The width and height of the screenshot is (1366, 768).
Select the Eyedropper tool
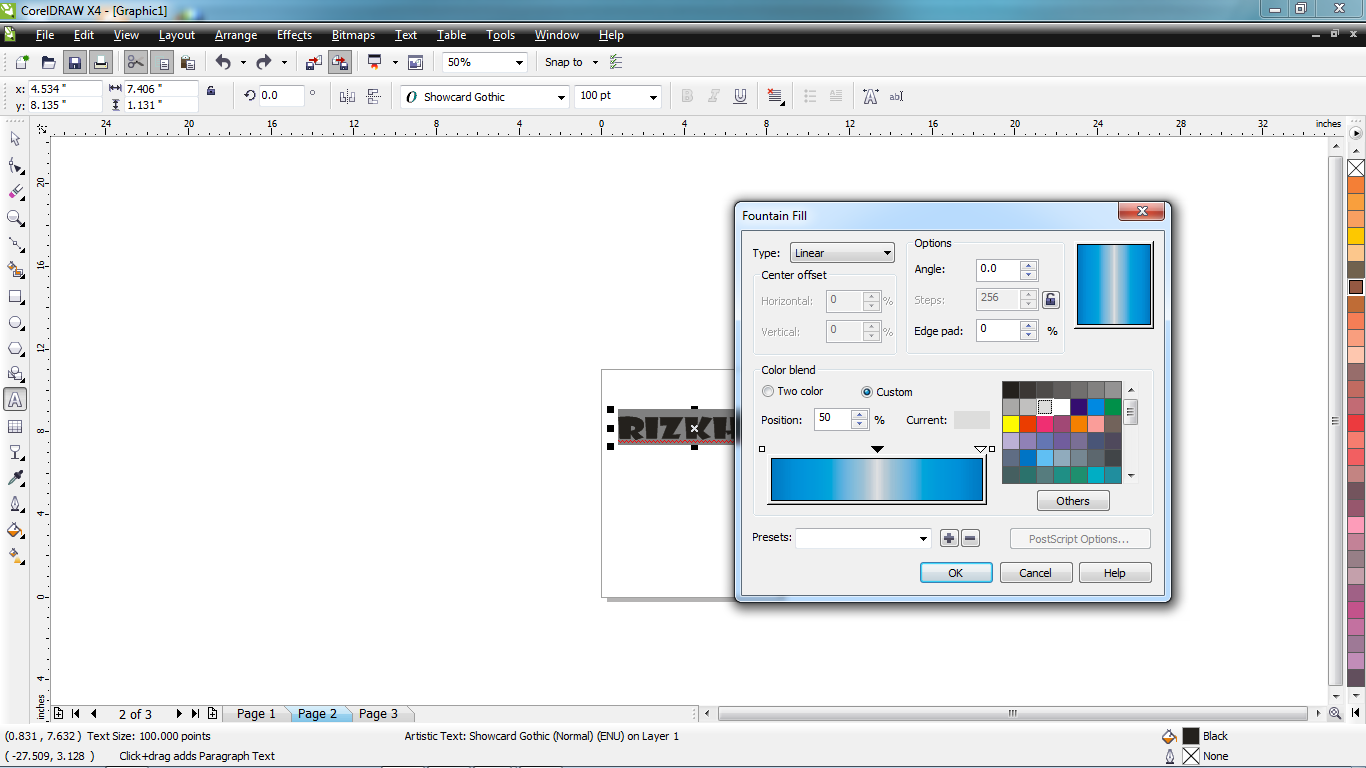(15, 479)
